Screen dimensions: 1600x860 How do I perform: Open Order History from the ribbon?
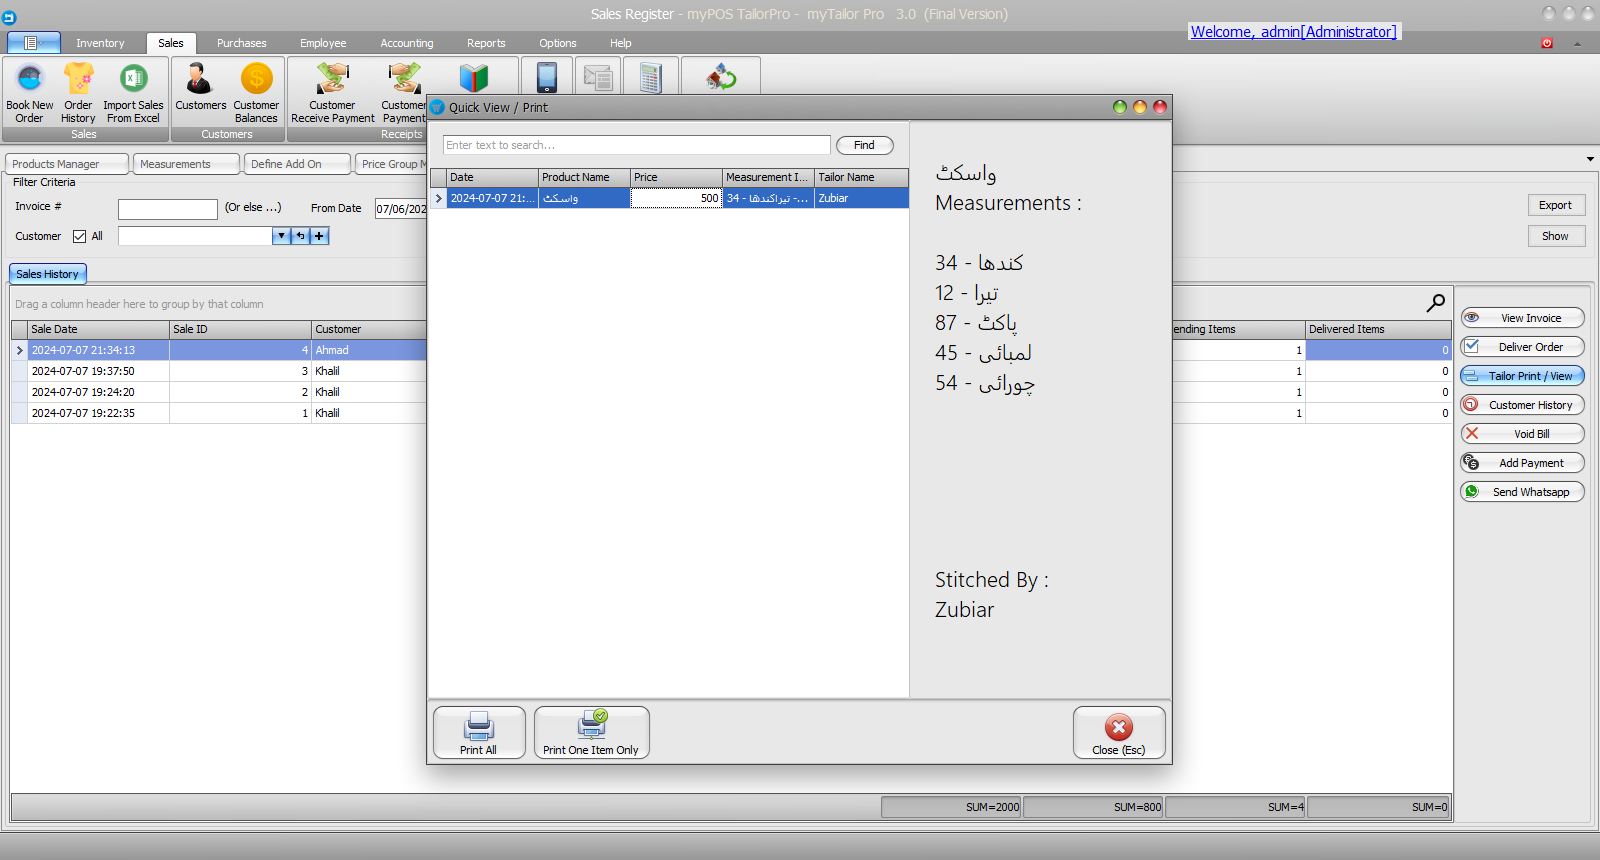point(78,80)
